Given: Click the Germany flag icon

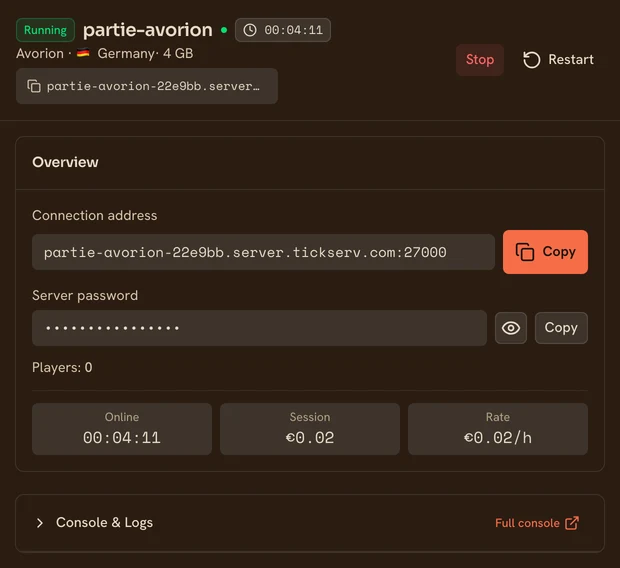Looking at the screenshot, I should click(x=83, y=53).
